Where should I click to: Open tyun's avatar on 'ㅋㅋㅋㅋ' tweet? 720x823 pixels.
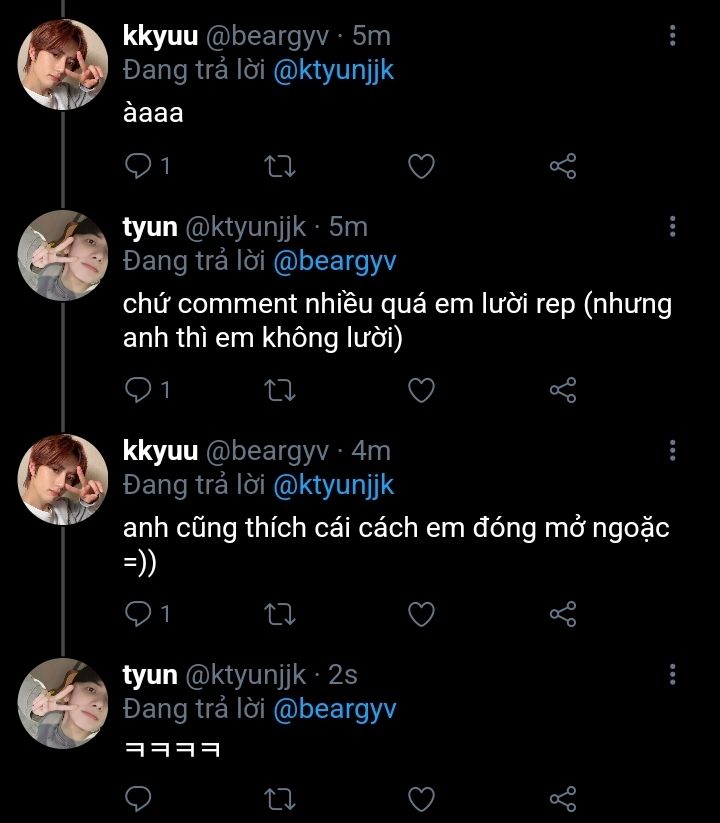click(x=62, y=702)
